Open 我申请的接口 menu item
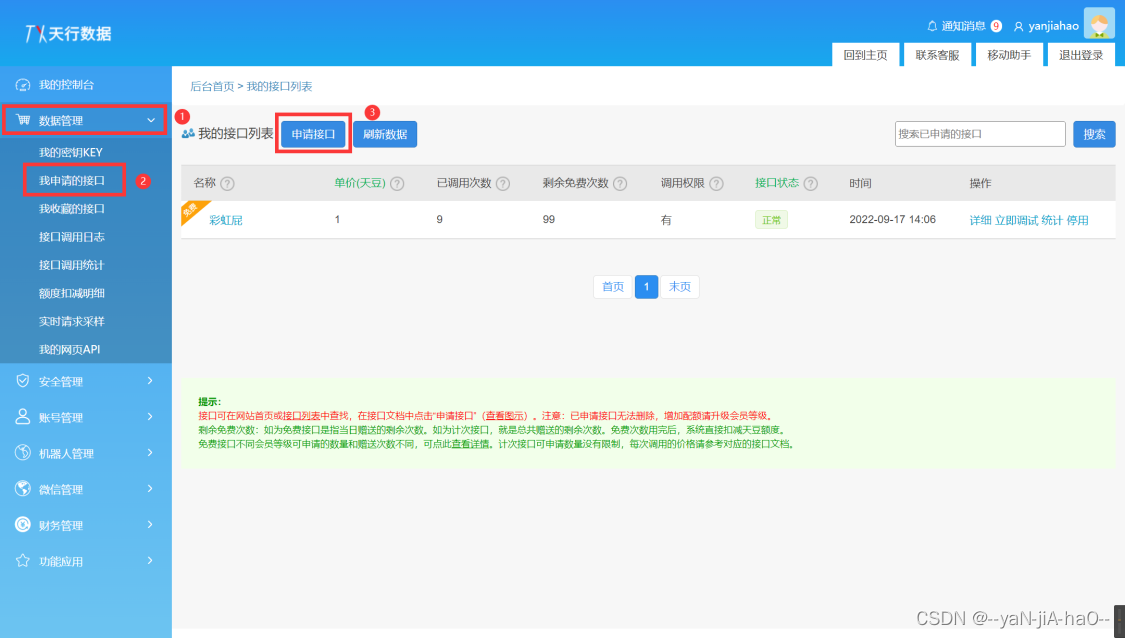This screenshot has width=1125, height=638. (x=72, y=180)
